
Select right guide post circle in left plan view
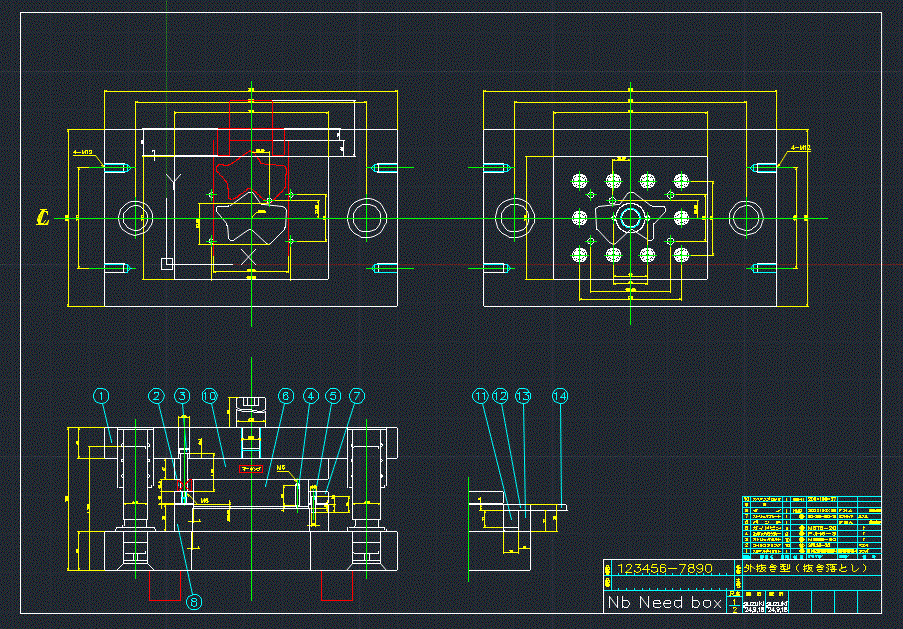pos(367,218)
